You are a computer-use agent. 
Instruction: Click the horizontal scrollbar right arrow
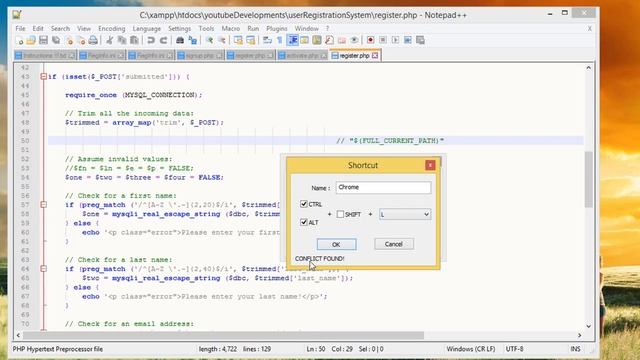point(580,335)
